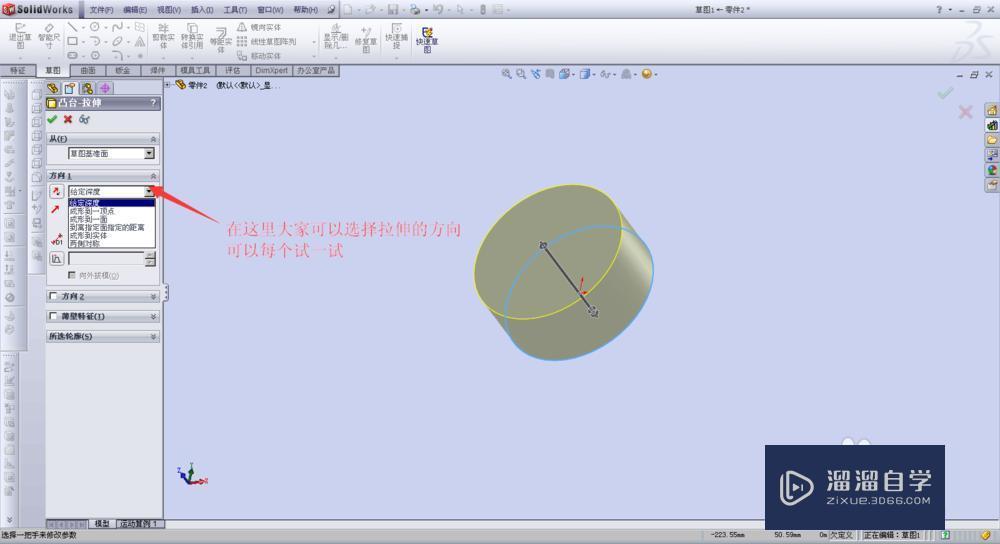Image resolution: width=1000 pixels, height=544 pixels.
Task: Click the red Cancel X in Boss-Extrude panel
Action: pyautogui.click(x=68, y=119)
